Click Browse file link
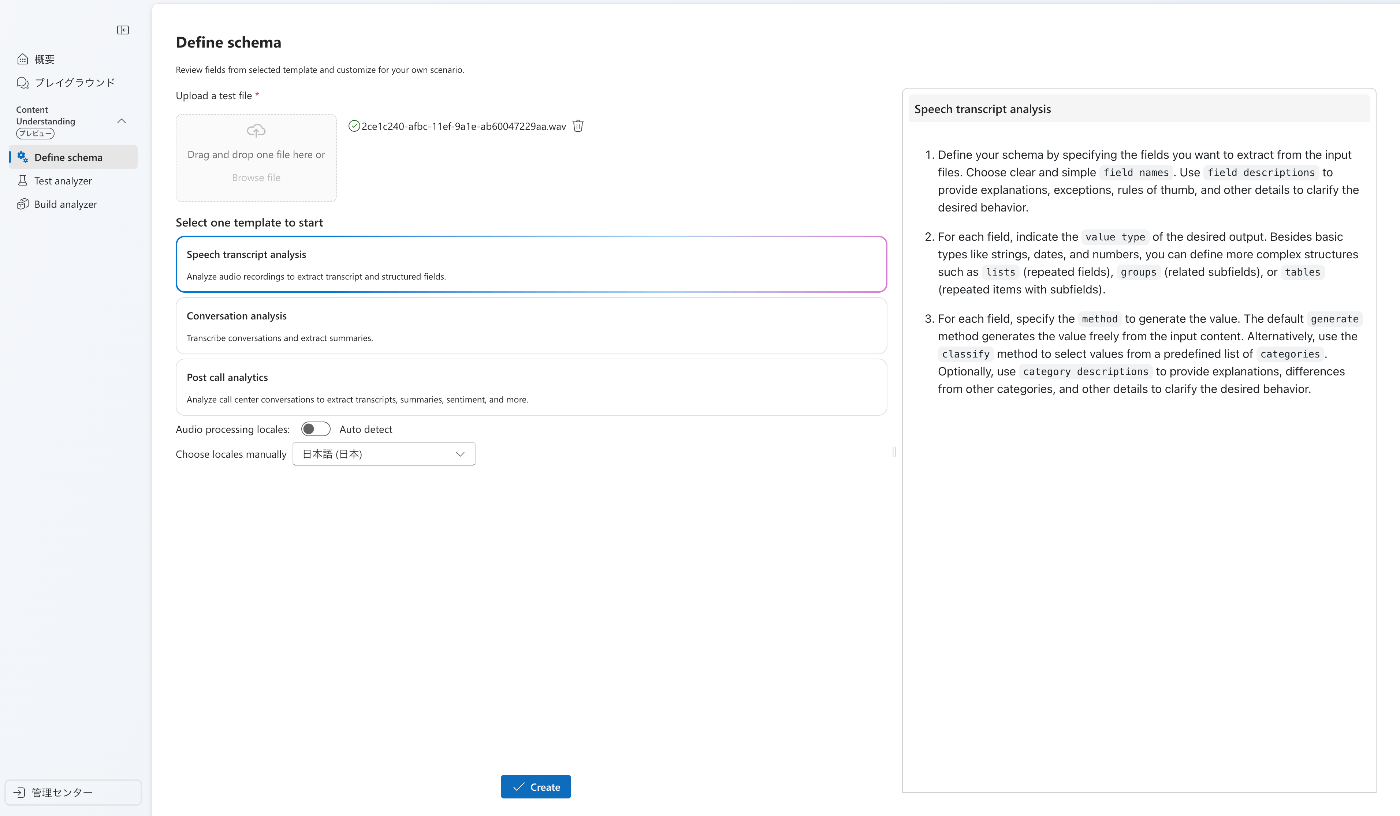Viewport: 1400px width, 816px height. (256, 178)
